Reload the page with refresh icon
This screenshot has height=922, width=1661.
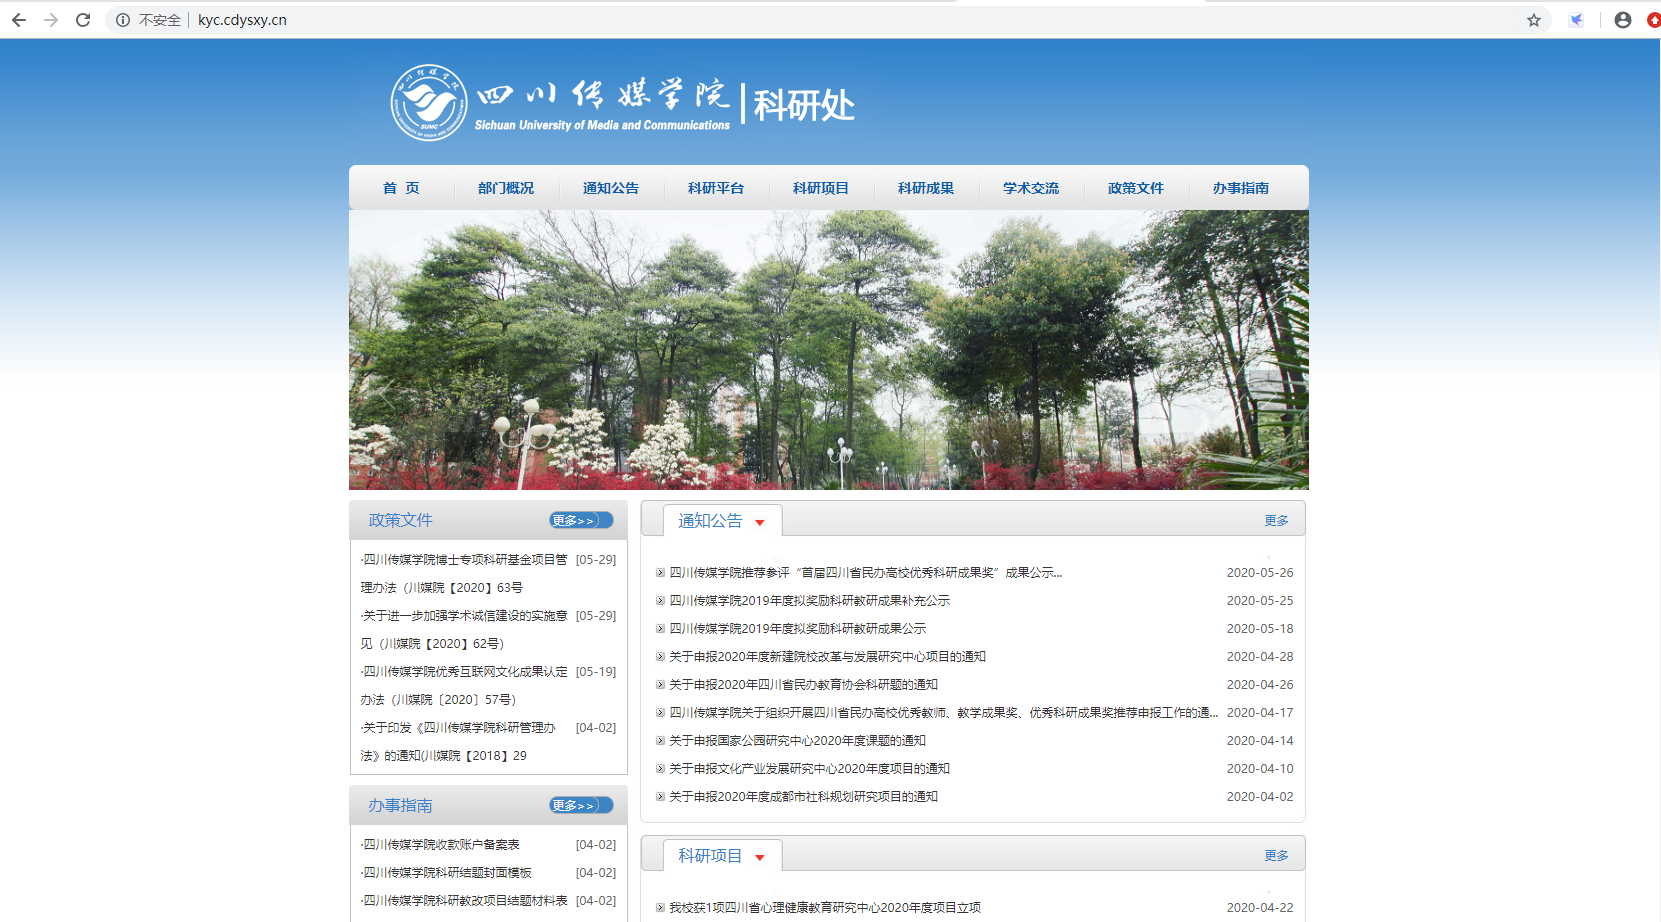83,20
